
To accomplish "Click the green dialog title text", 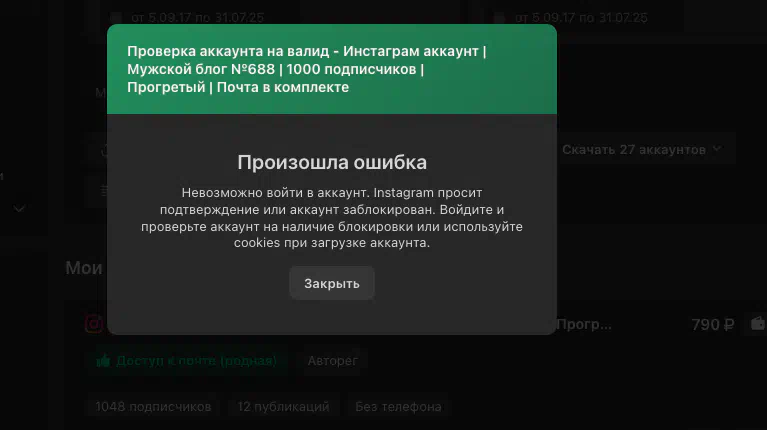I will tap(307, 69).
